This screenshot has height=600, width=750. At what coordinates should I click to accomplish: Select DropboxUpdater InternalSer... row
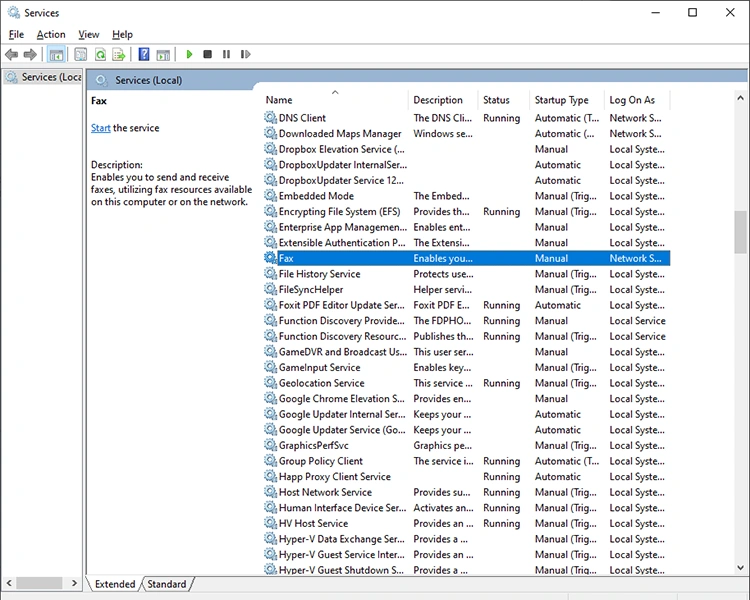466,165
